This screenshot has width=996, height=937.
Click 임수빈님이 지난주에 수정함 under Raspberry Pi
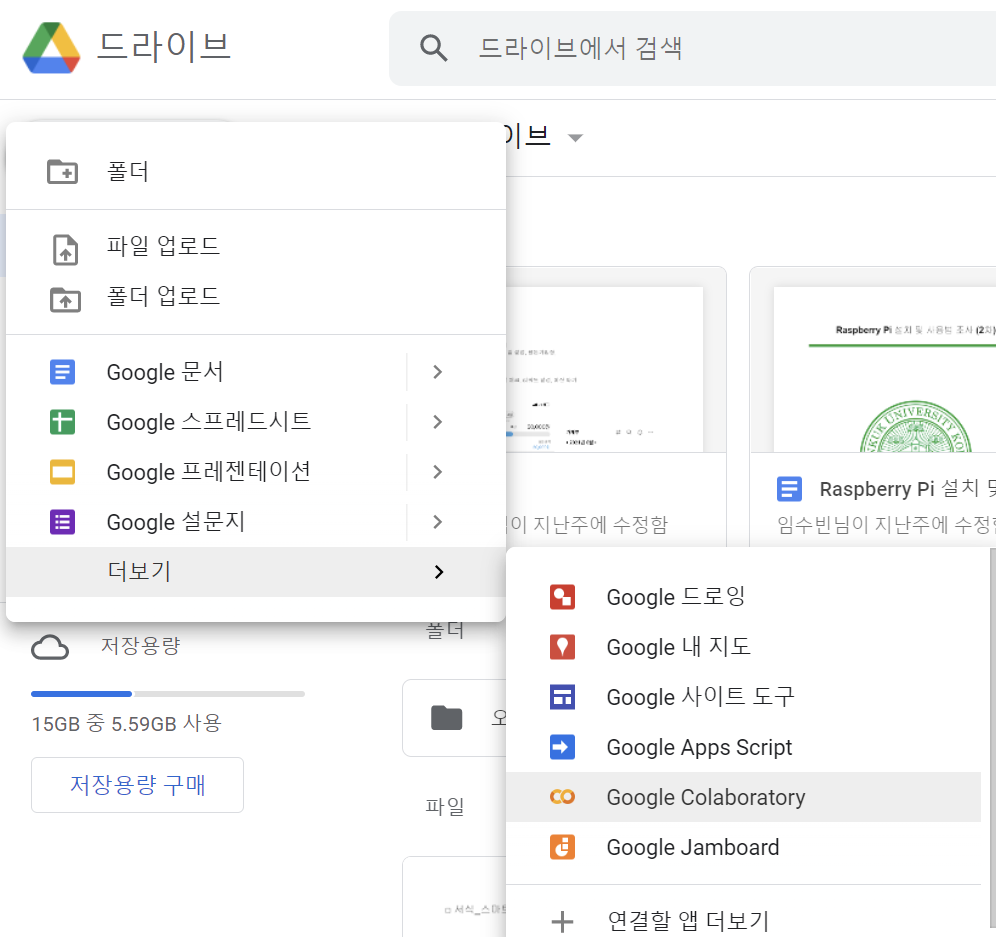886,525
